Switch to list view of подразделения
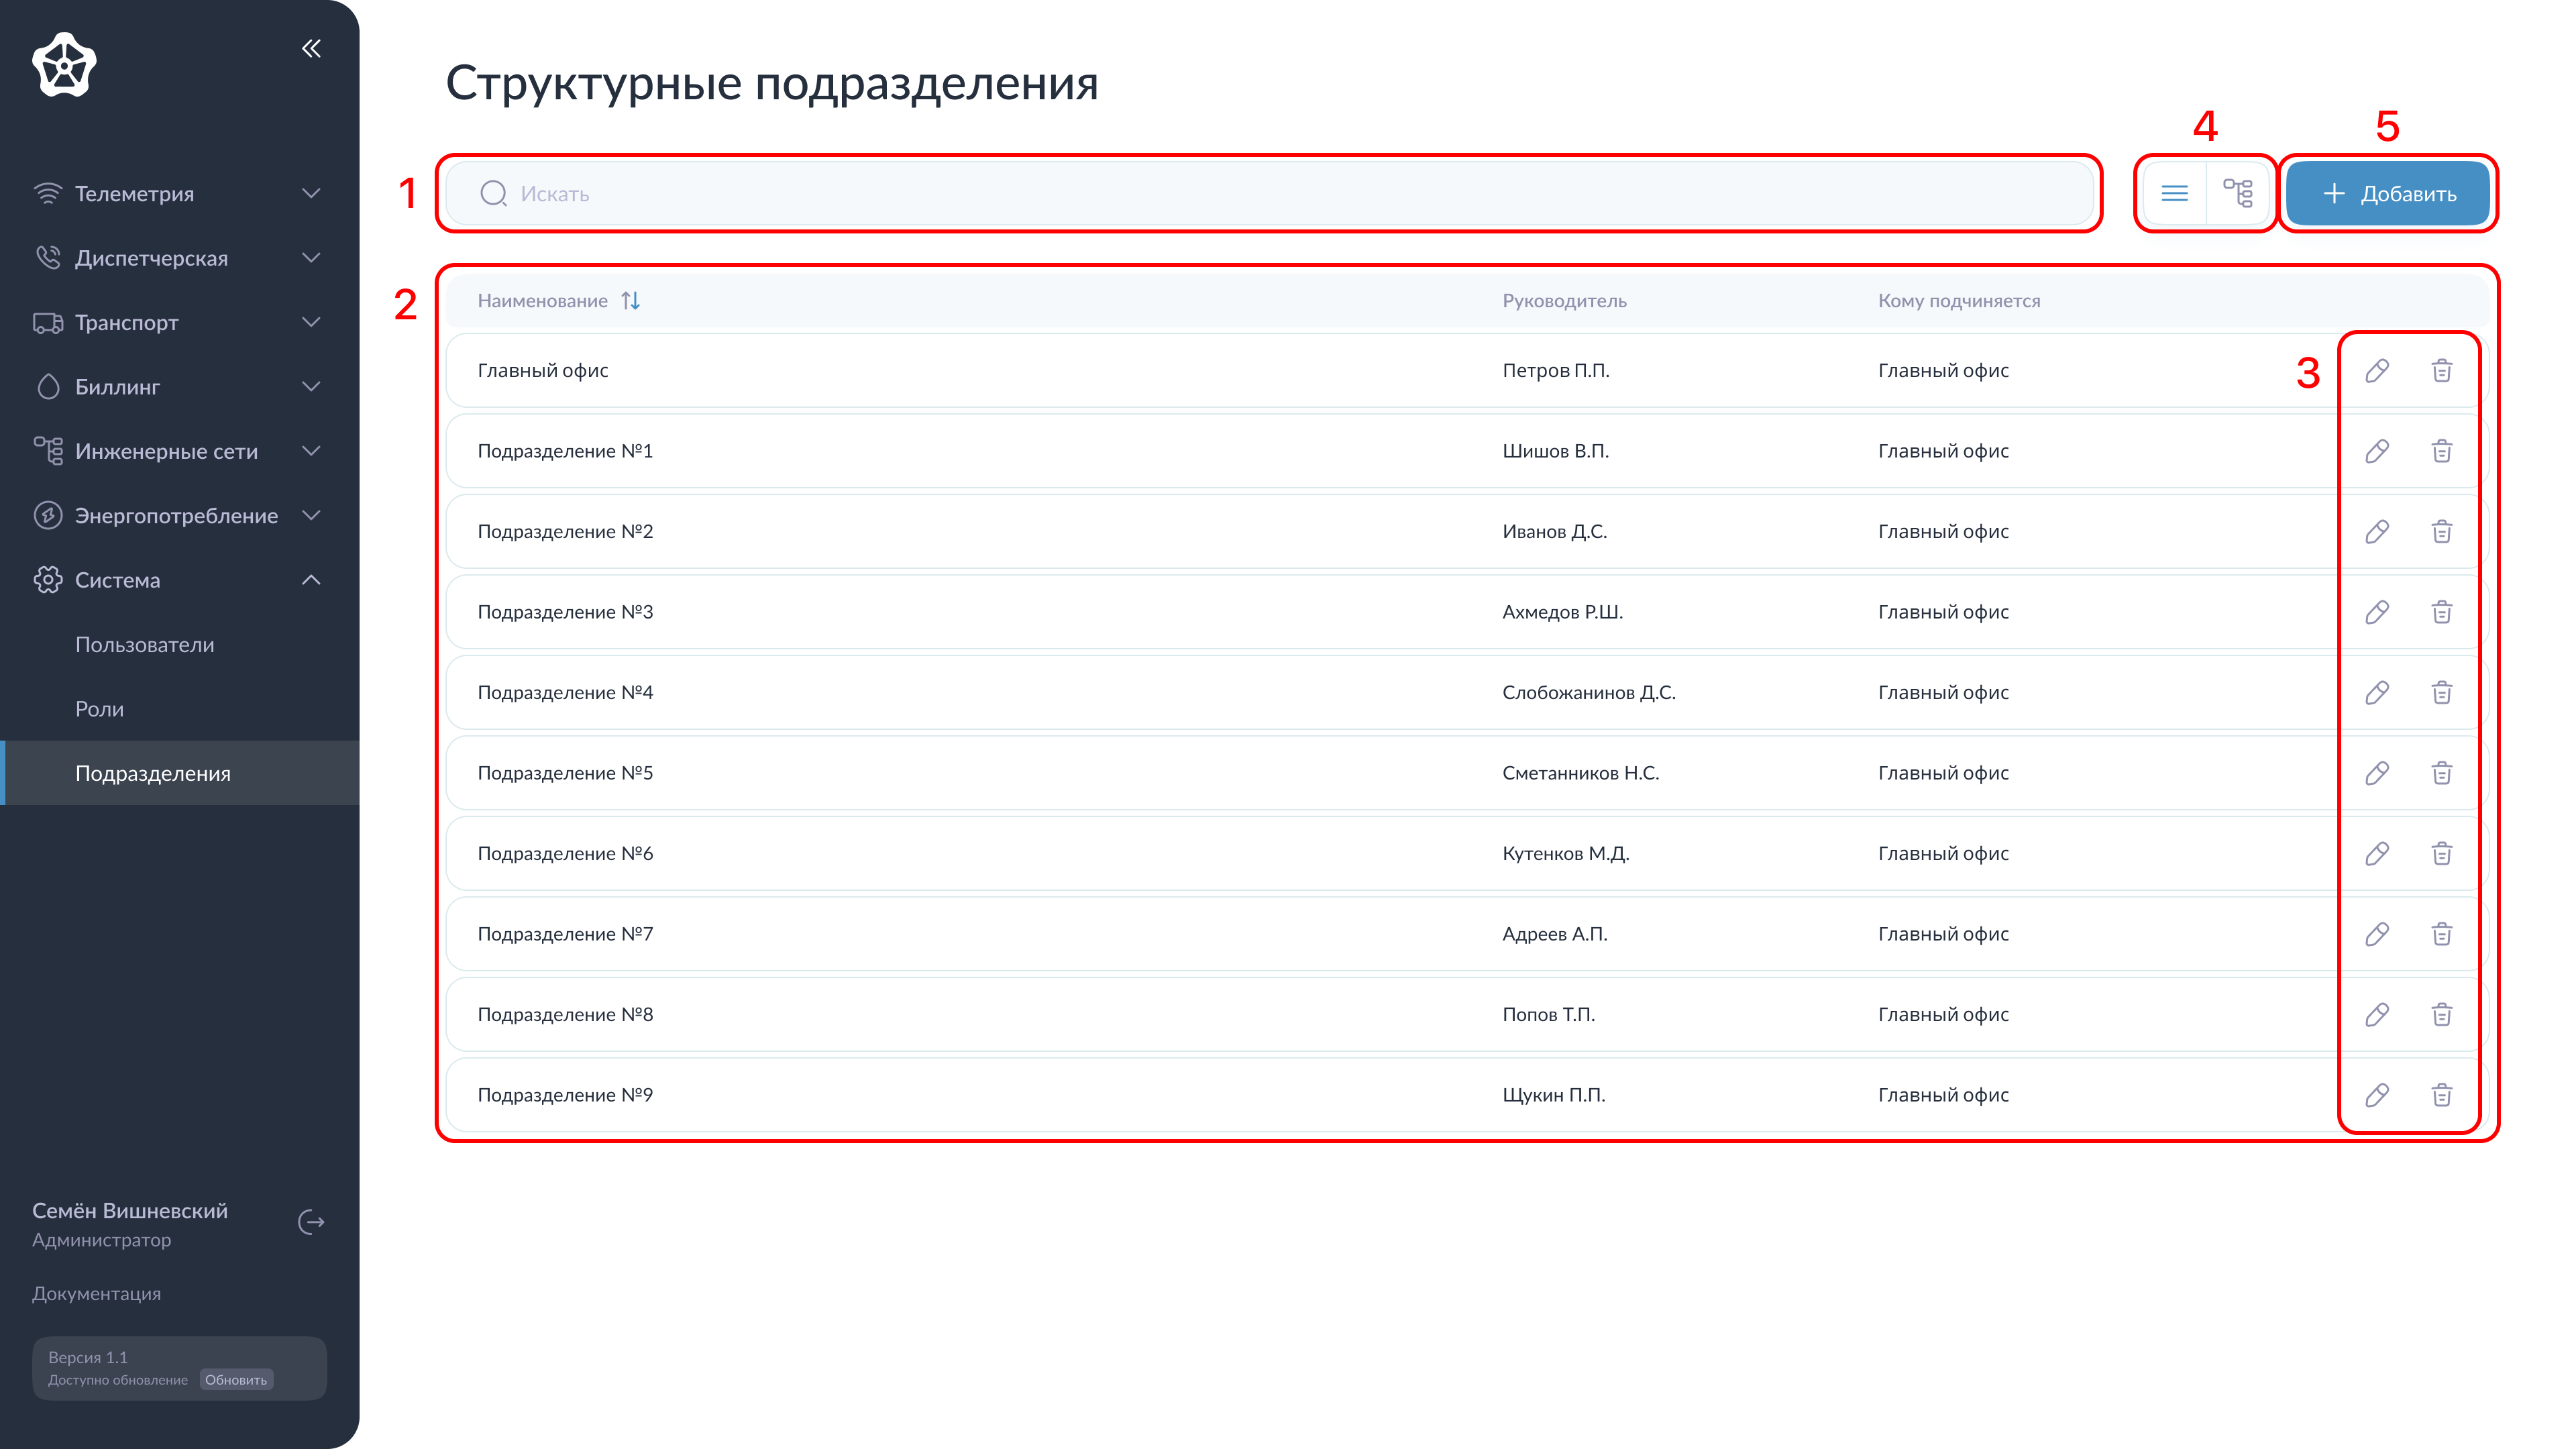This screenshot has width=2576, height=1449. click(2174, 193)
